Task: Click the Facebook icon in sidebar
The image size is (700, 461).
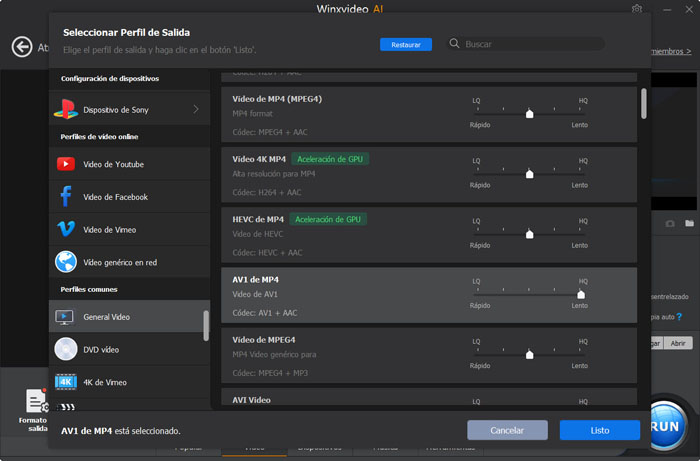Action: point(66,196)
